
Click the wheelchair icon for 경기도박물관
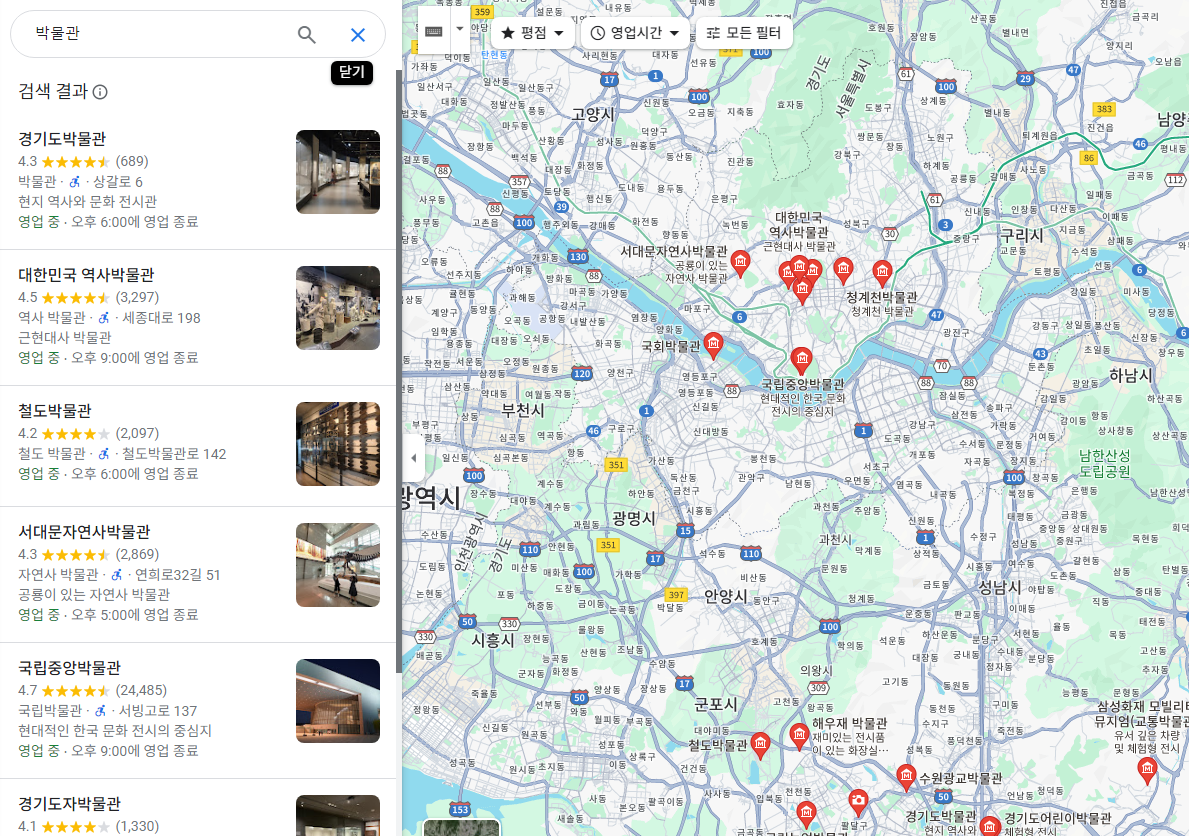tap(74, 181)
